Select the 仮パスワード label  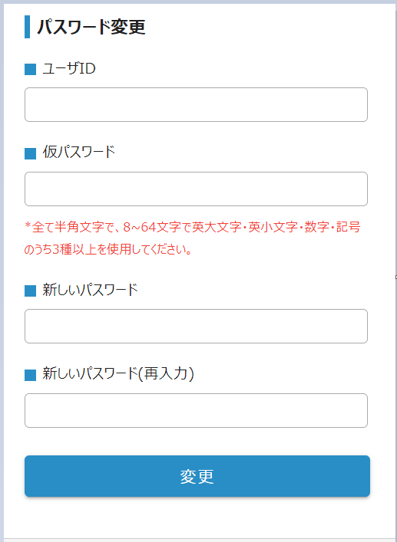tap(79, 152)
